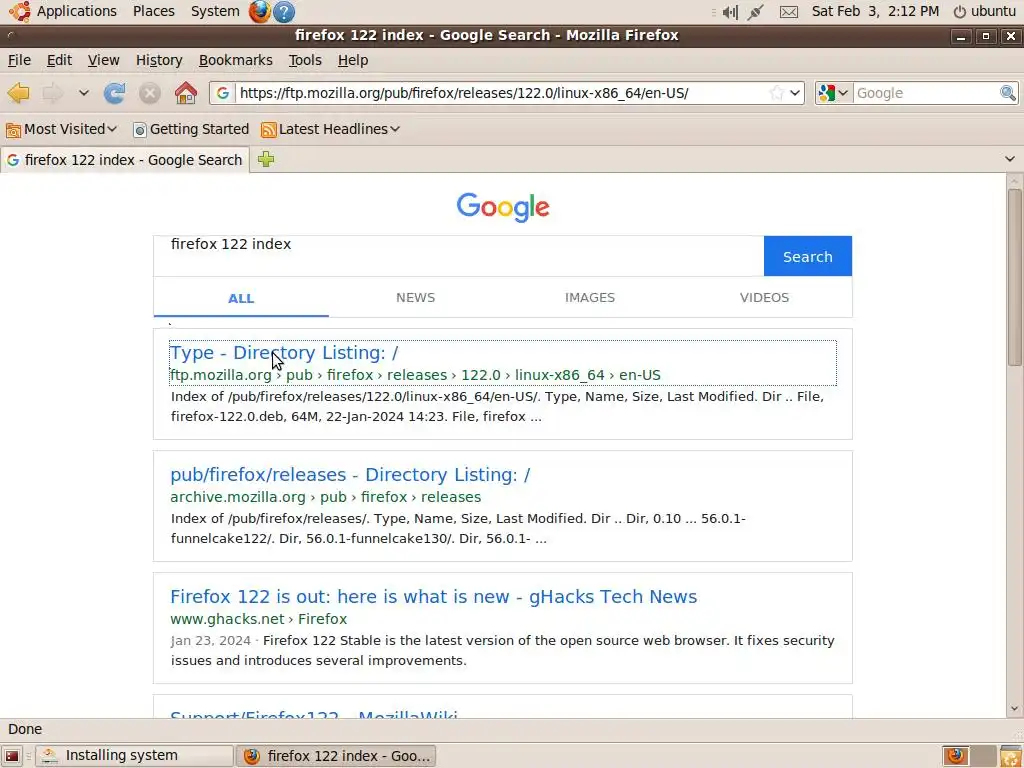Reload the page with the Reload icon
This screenshot has width=1024, height=768.
click(x=114, y=93)
